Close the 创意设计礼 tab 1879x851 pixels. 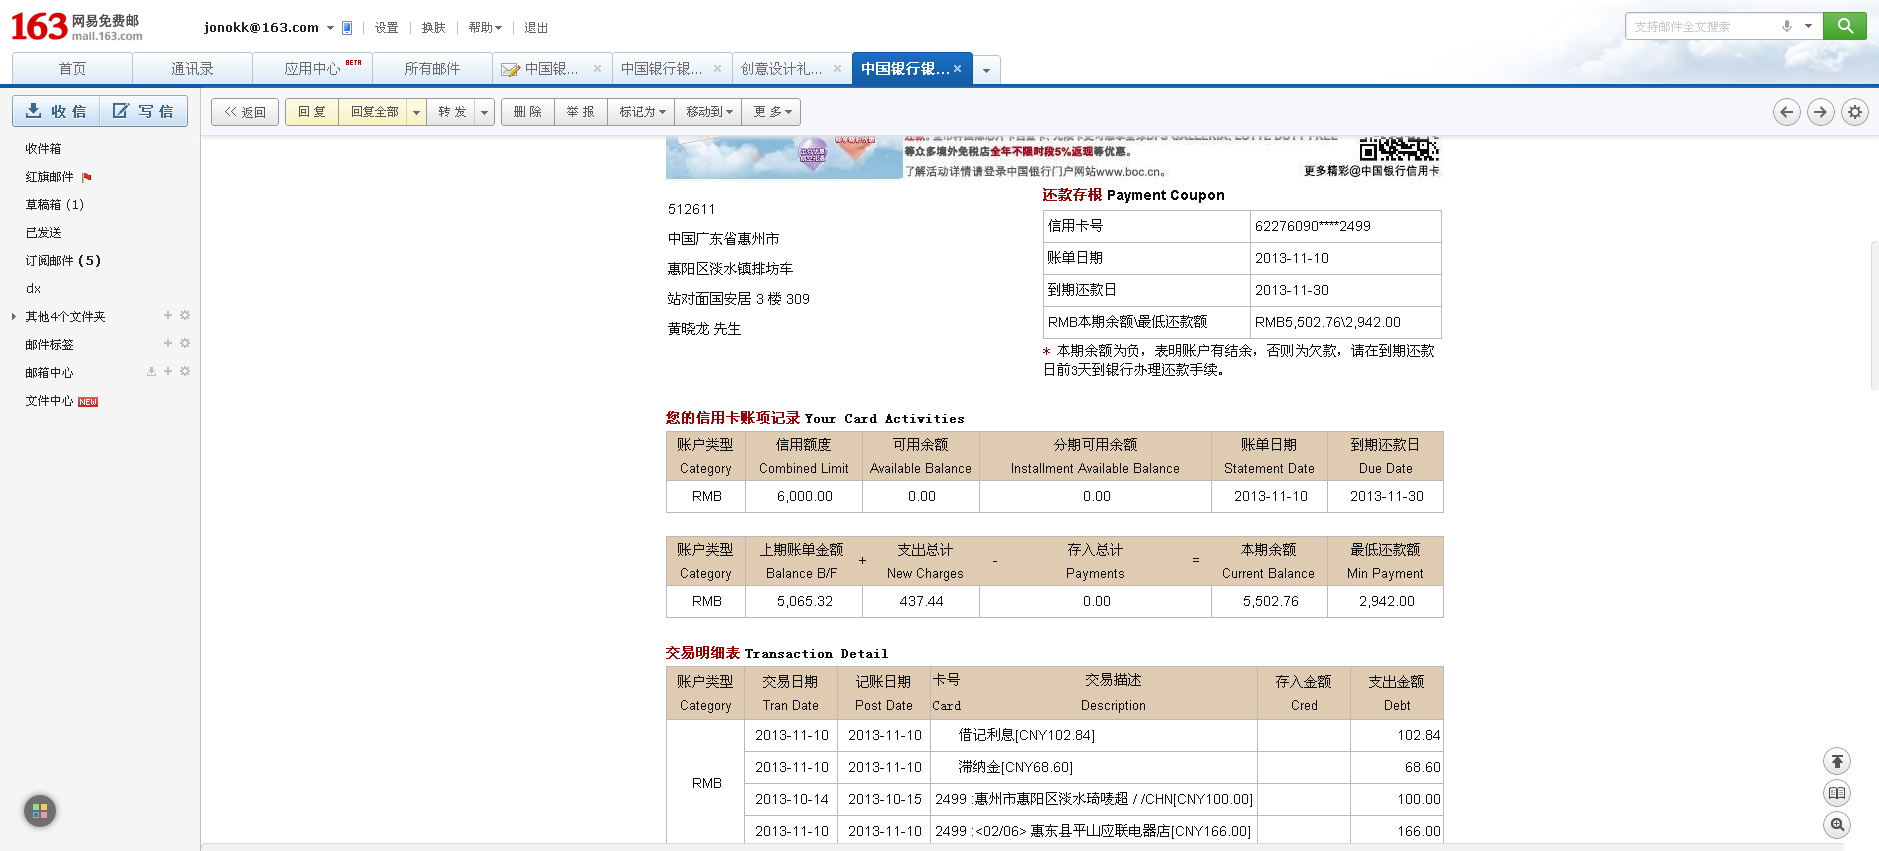tap(837, 69)
